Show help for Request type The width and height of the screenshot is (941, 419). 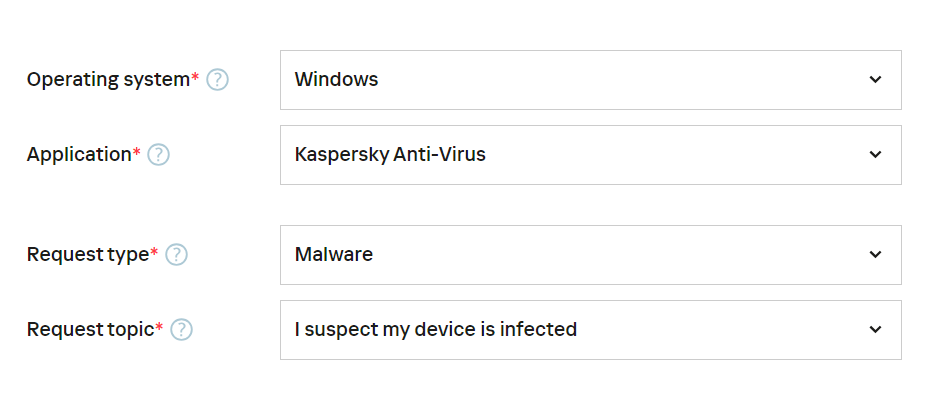pos(176,255)
